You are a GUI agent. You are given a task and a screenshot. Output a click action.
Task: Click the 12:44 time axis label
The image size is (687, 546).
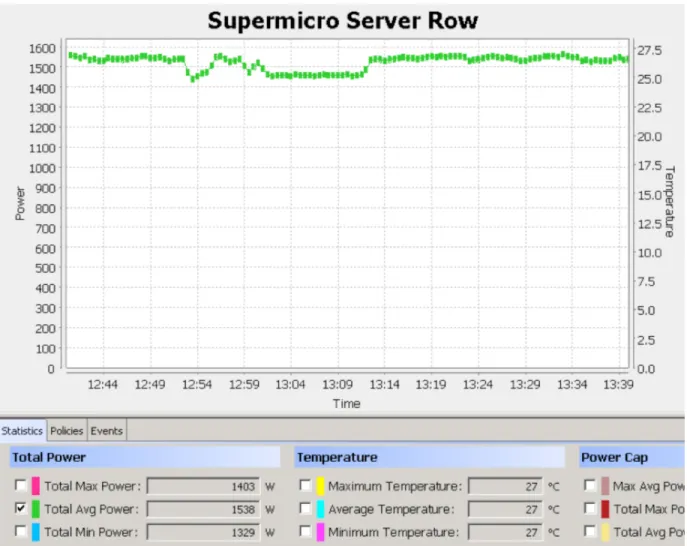click(103, 385)
